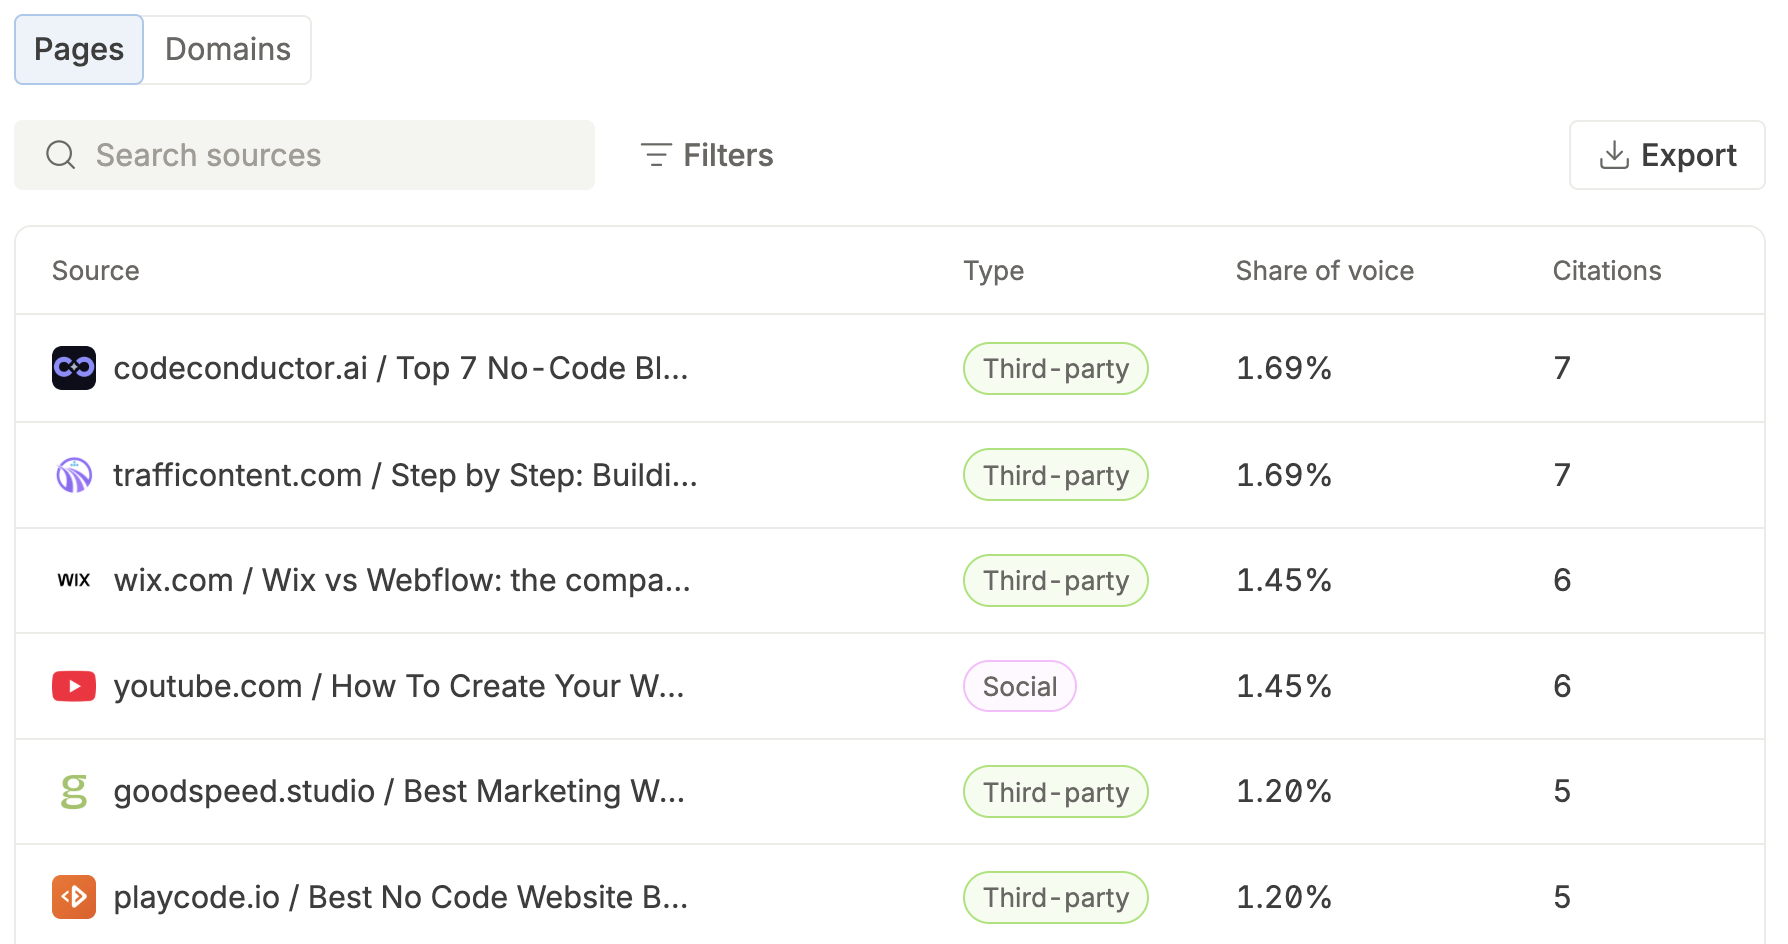Select the Pages tab
Screen dimensions: 1788x944
[79, 49]
